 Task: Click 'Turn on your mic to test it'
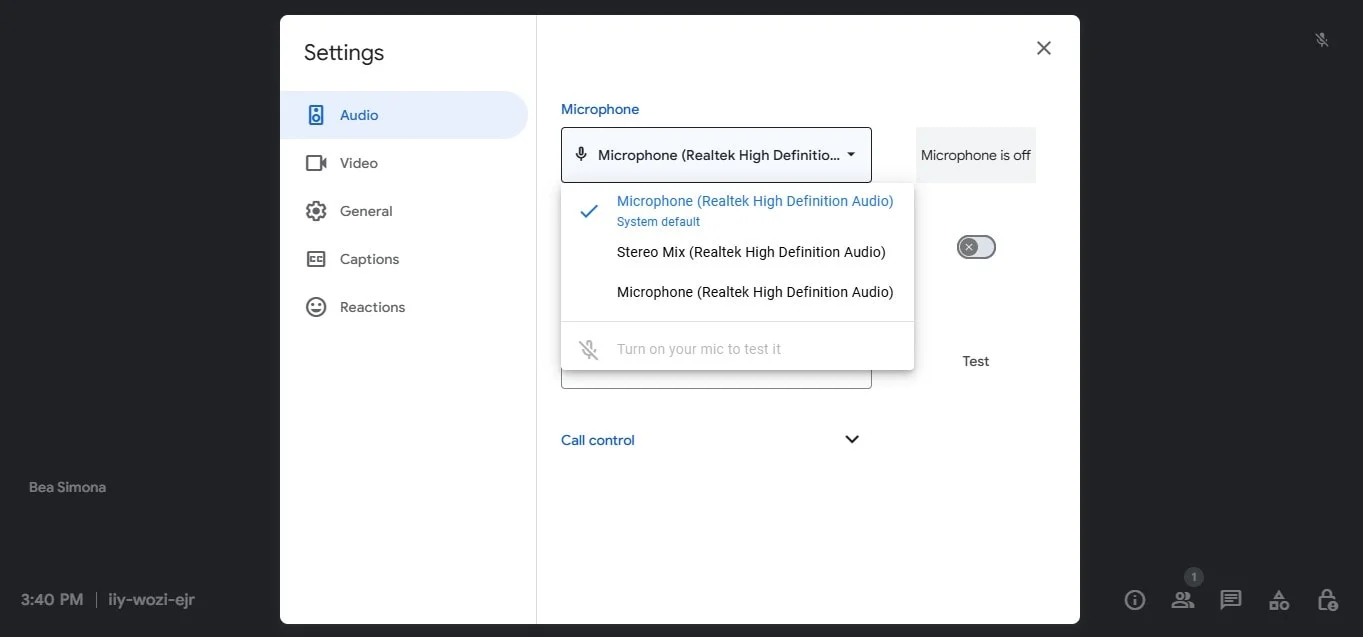click(x=699, y=349)
